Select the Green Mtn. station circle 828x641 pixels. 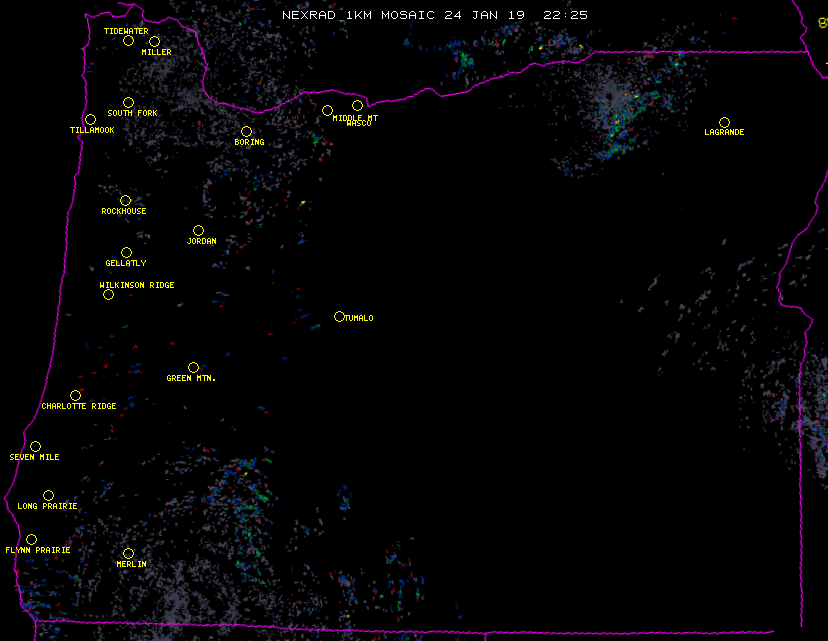click(193, 368)
